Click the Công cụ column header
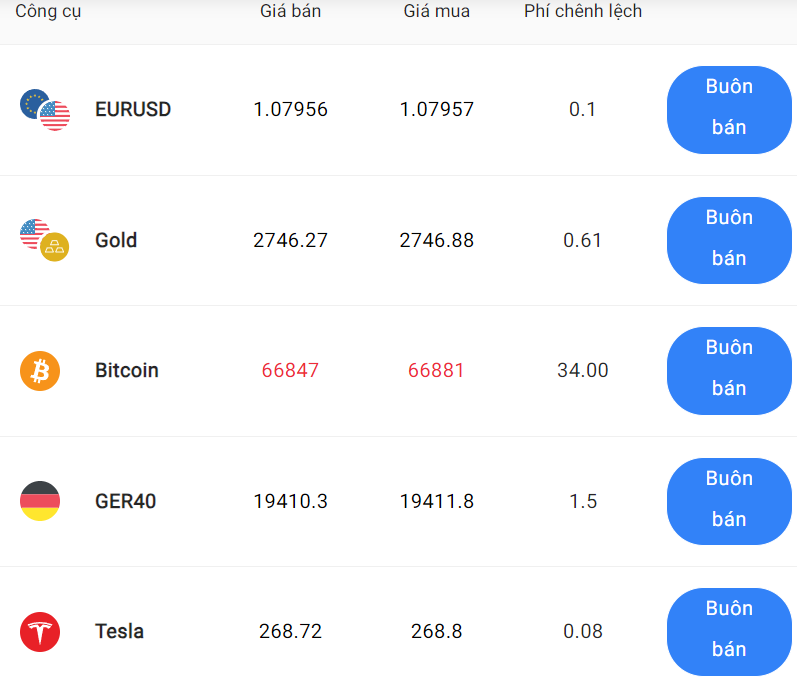Screen dimensions: 797x680 pyautogui.click(x=48, y=11)
